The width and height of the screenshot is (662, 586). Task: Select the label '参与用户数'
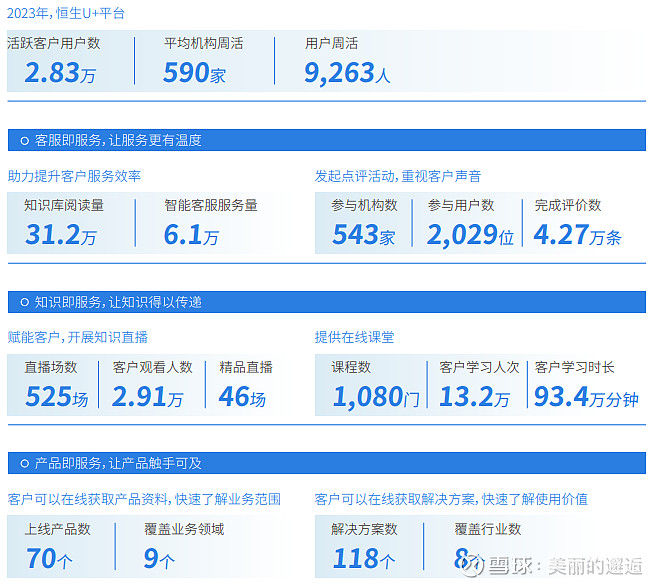pyautogui.click(x=461, y=205)
